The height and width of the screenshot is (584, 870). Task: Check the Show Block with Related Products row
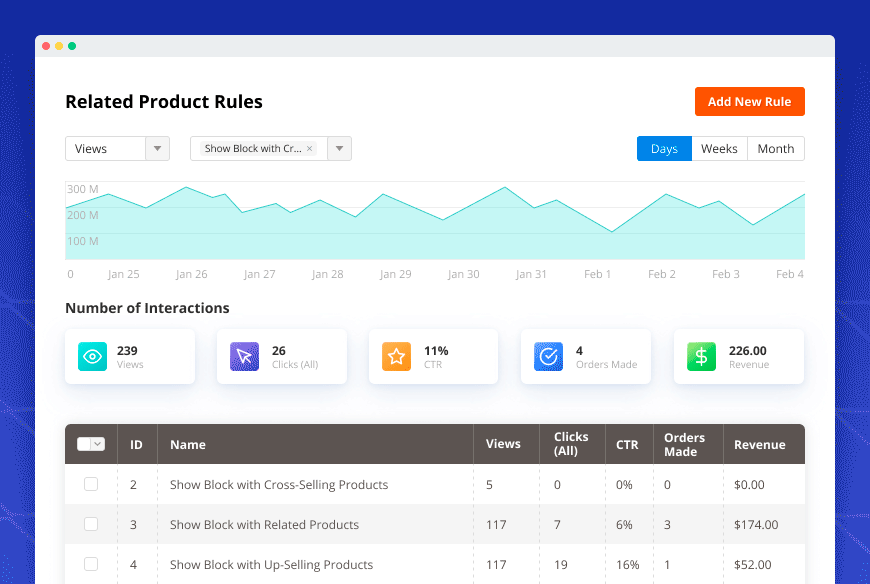[x=91, y=524]
